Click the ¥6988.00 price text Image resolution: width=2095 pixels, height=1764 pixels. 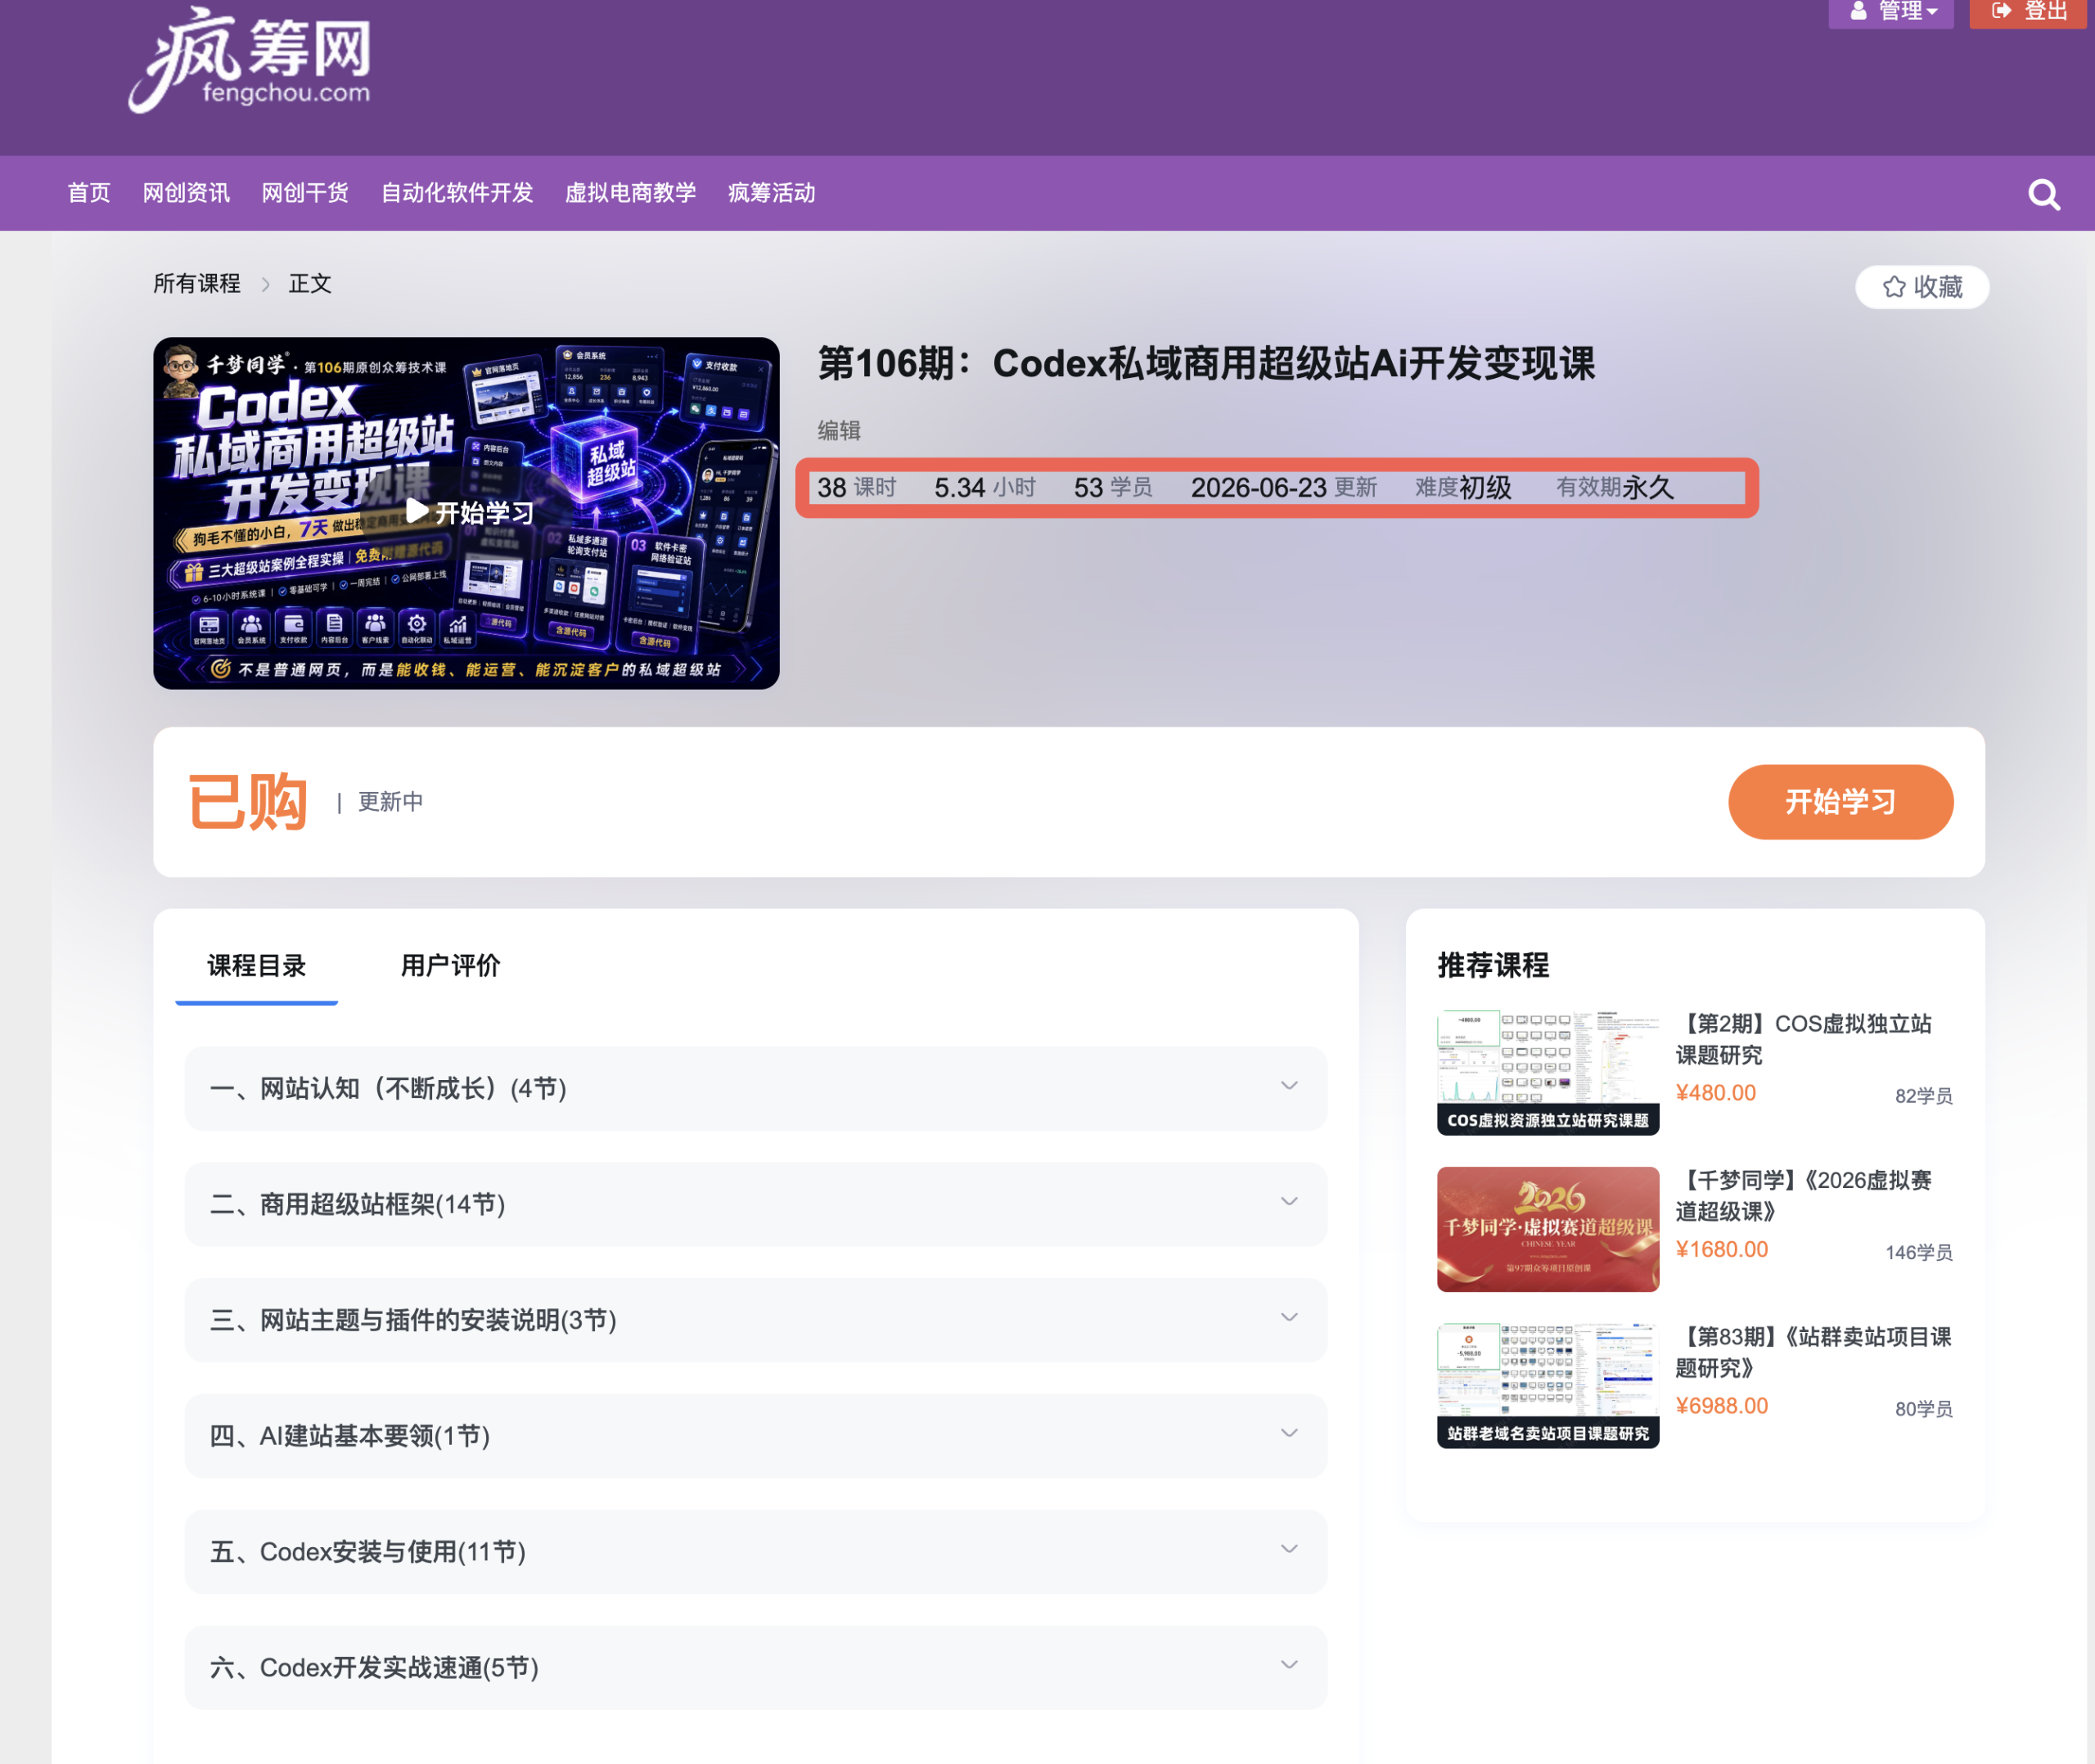[1721, 1406]
